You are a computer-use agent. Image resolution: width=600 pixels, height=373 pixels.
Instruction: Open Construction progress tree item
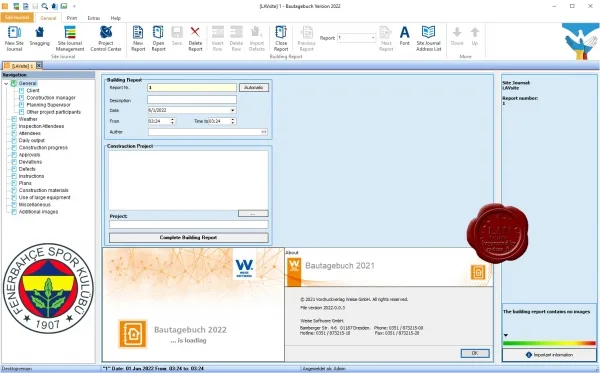[43, 148]
